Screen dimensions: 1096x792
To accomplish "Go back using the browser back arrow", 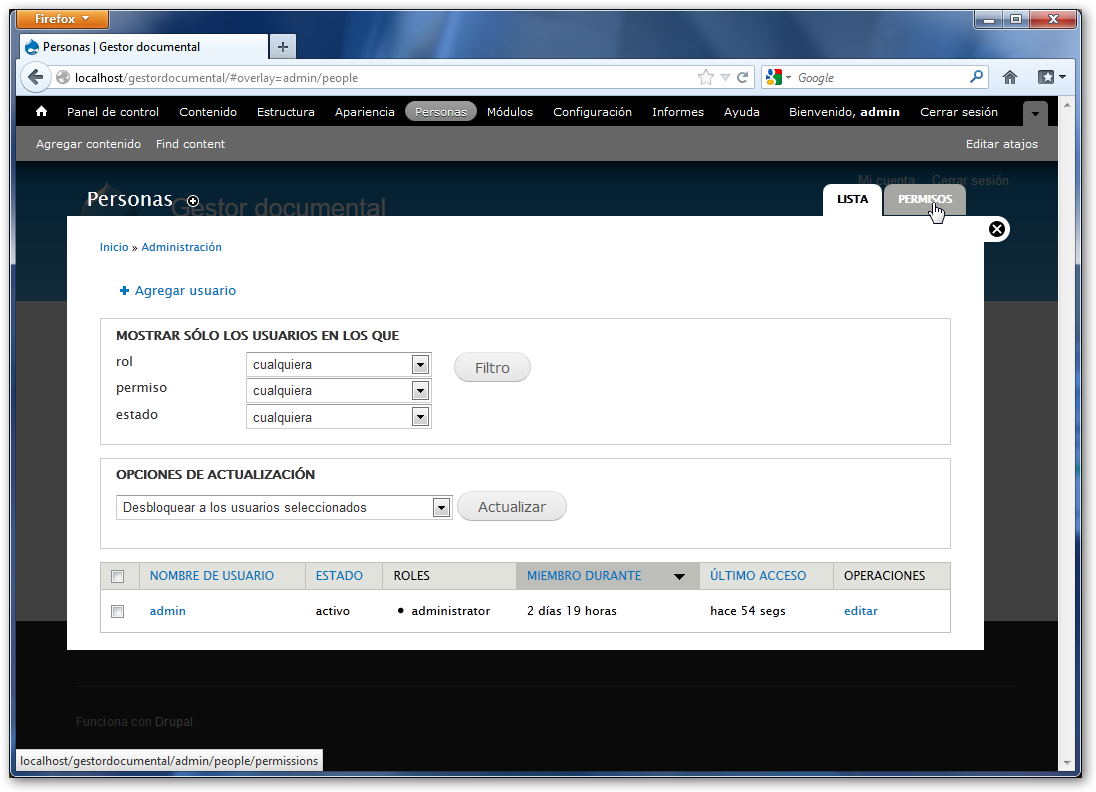I will [x=36, y=77].
